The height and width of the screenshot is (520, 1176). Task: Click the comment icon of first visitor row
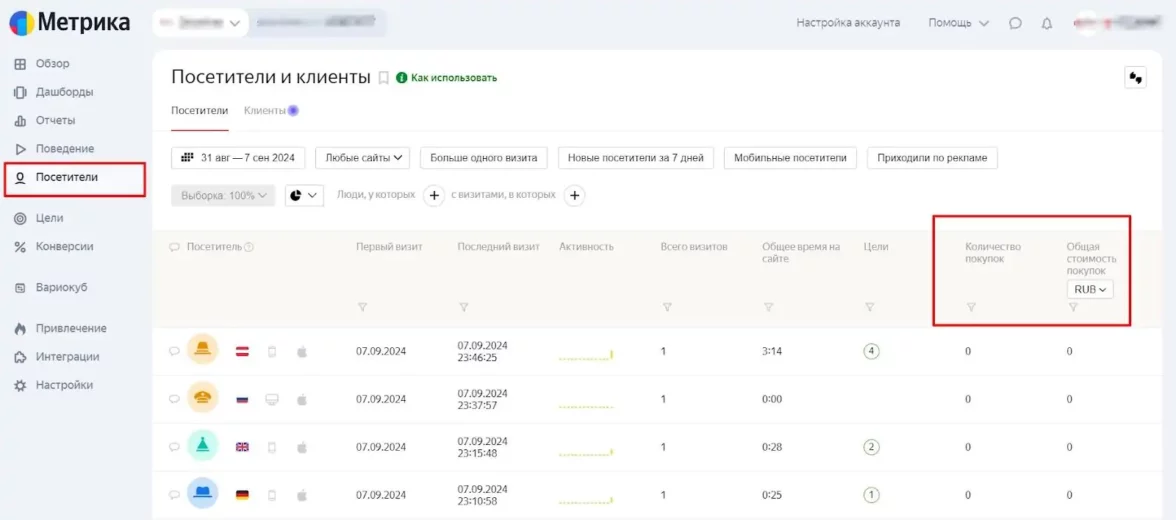(x=173, y=351)
